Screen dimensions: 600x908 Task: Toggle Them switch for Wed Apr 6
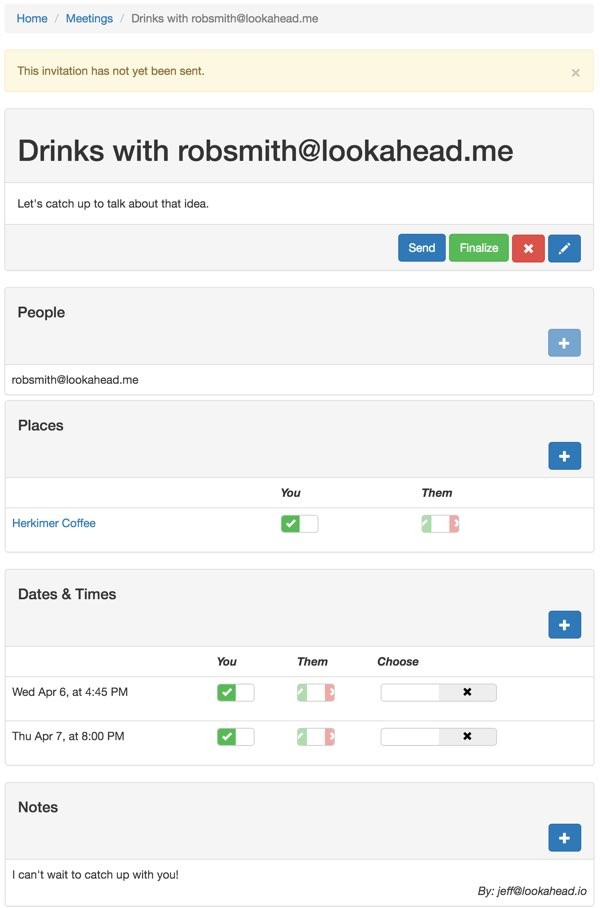pyautogui.click(x=316, y=693)
